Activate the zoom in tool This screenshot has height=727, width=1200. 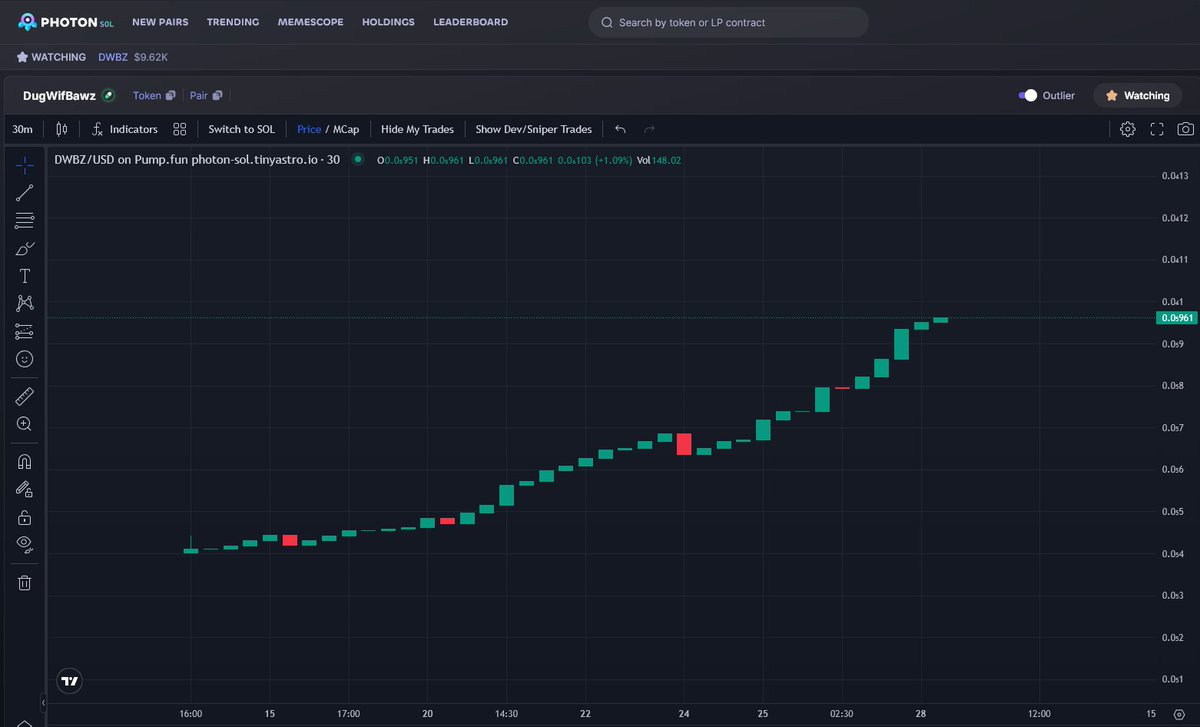point(25,424)
